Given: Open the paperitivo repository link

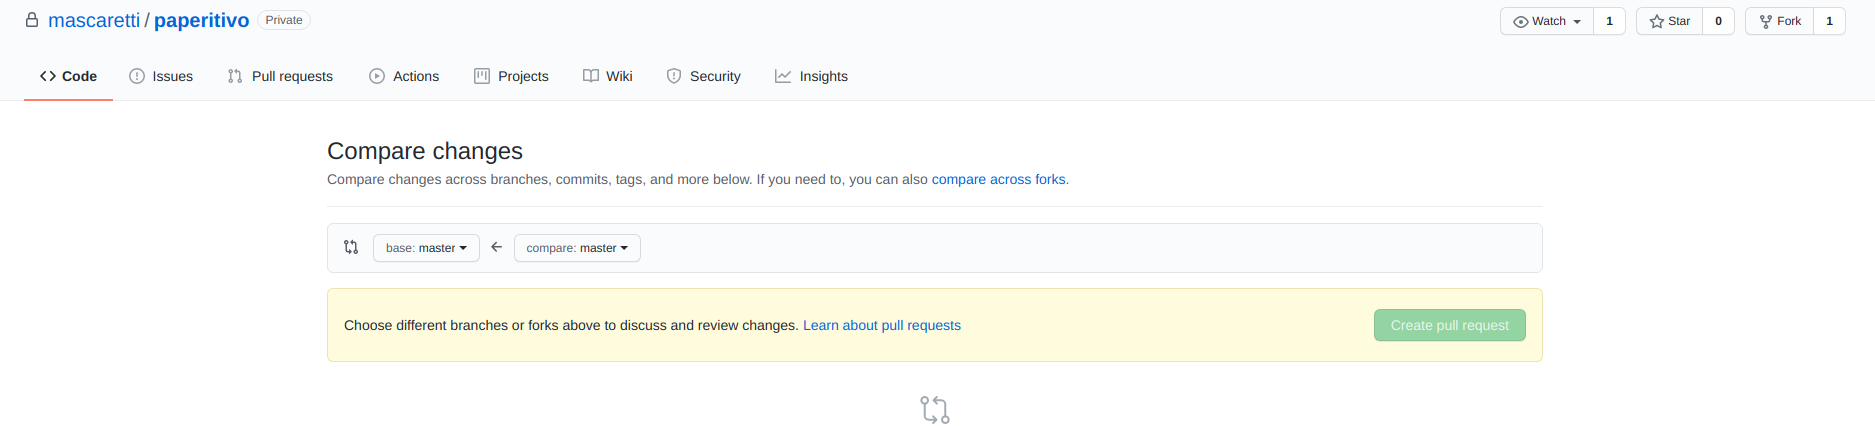Looking at the screenshot, I should coord(202,20).
